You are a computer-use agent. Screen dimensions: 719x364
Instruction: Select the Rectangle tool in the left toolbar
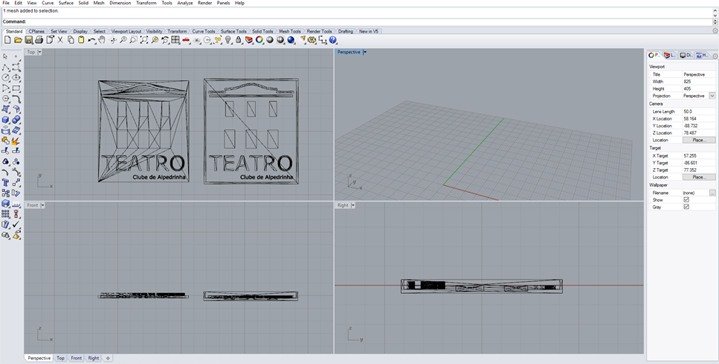pos(16,88)
